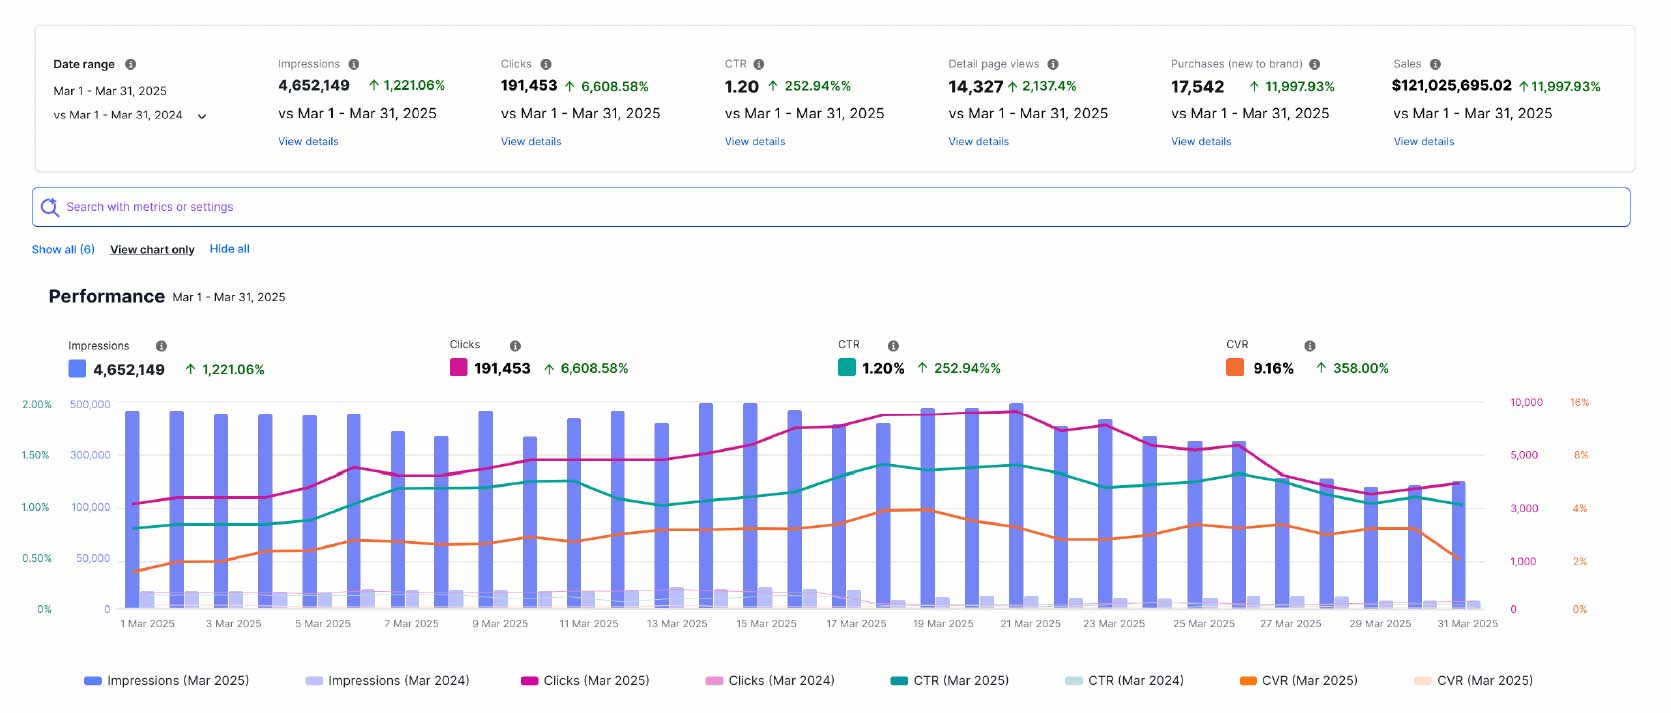Click the 14,327 detail page views value
1671x713 pixels.
975,87
